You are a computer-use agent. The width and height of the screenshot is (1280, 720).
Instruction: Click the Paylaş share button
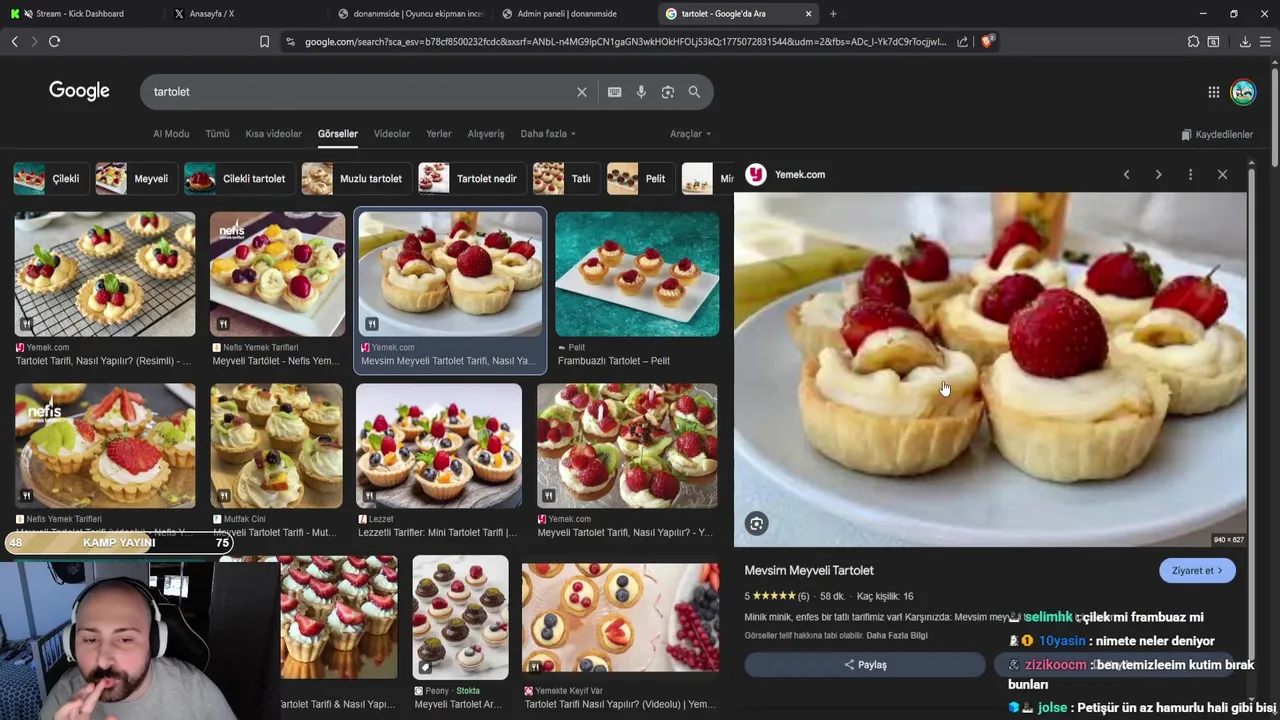click(x=865, y=664)
